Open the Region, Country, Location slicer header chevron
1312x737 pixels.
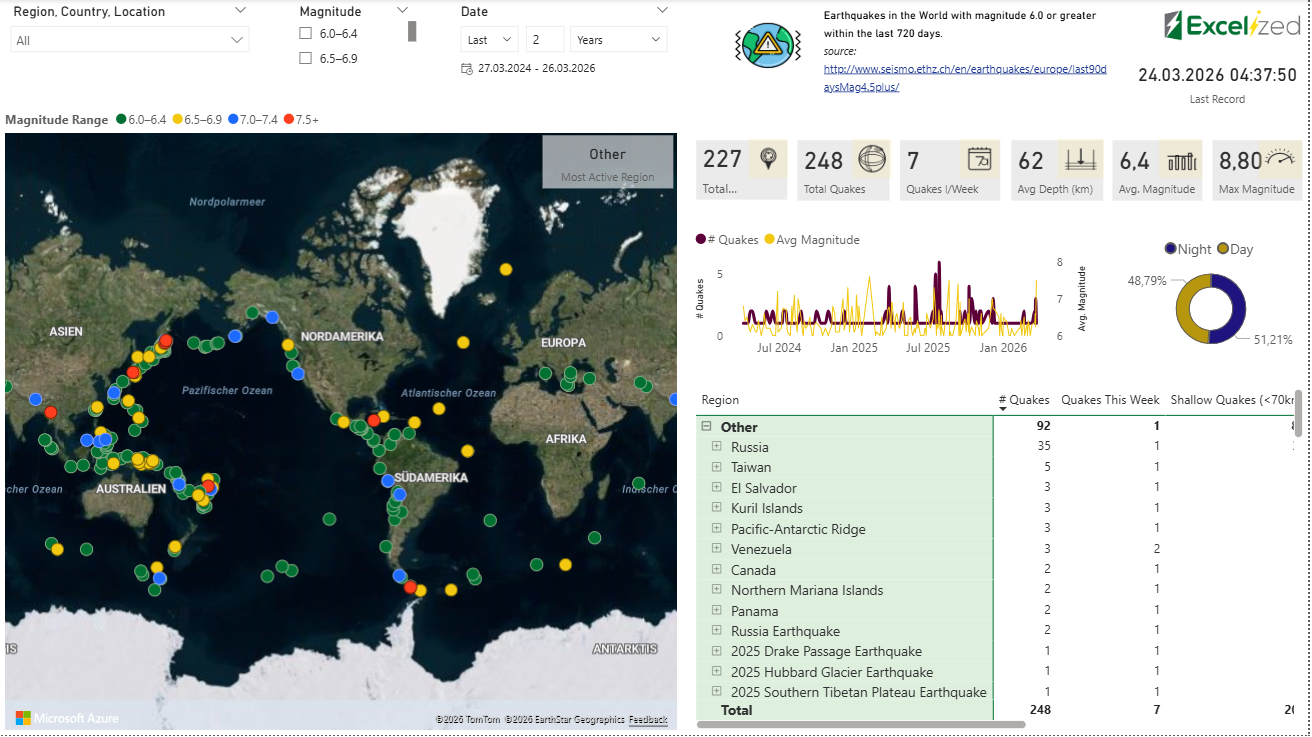pyautogui.click(x=240, y=10)
